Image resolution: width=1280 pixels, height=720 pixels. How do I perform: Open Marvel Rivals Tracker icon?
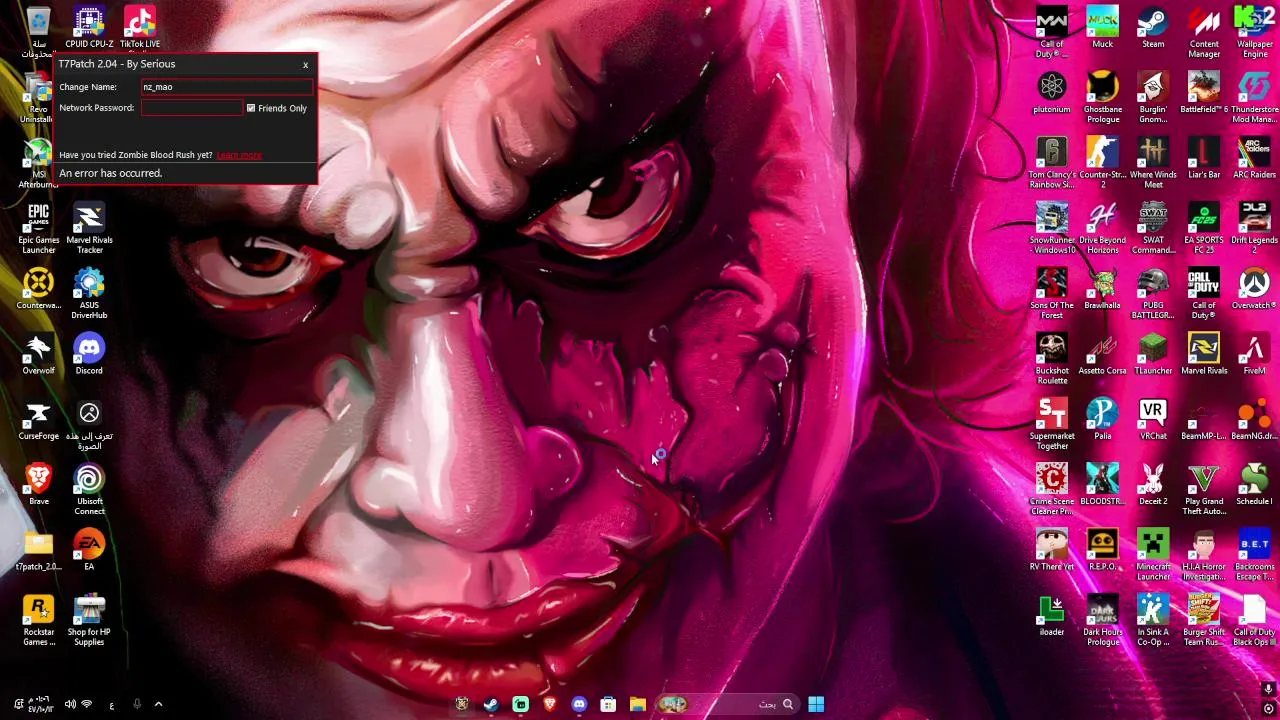click(x=89, y=228)
